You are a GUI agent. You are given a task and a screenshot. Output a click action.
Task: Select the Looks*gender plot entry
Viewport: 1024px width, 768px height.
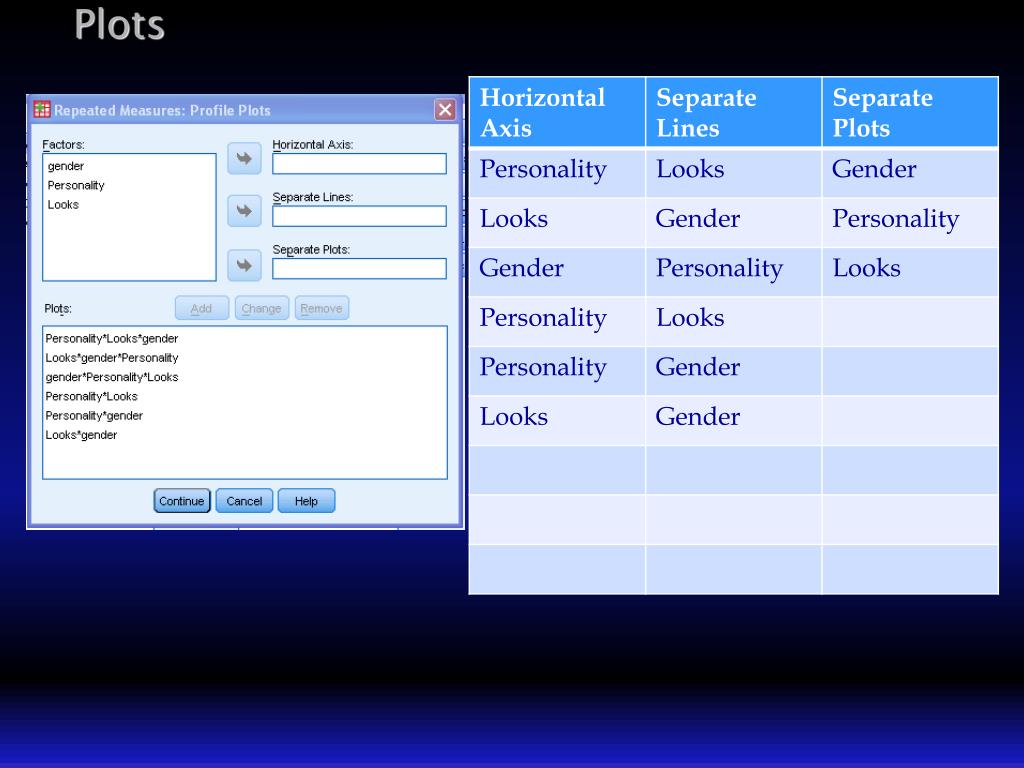point(81,435)
